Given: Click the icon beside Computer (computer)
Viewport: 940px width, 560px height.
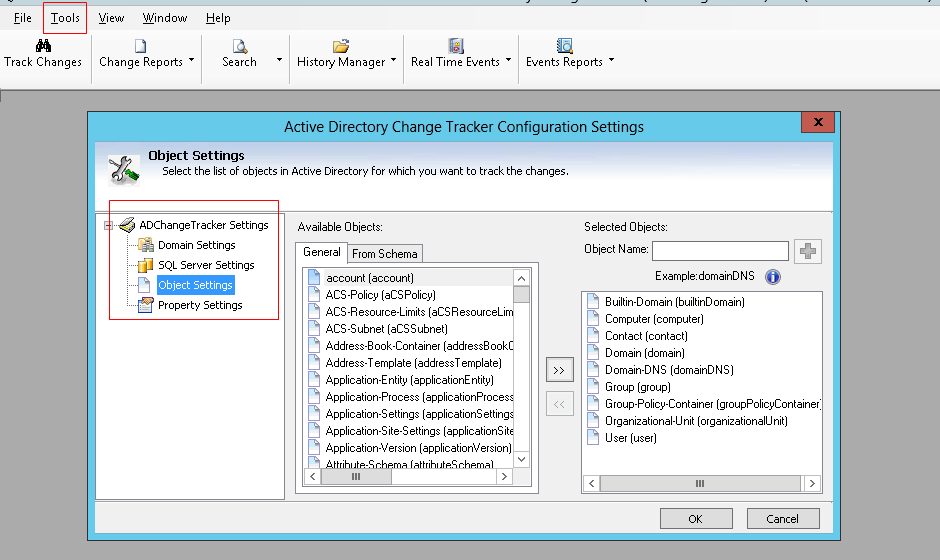Looking at the screenshot, I should [593, 319].
